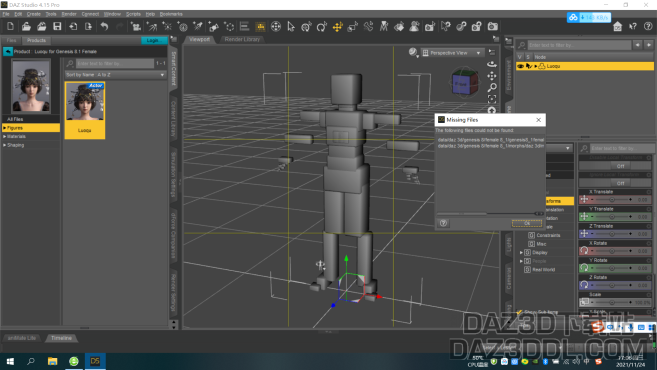
Task: Switch to the Timeline tab
Action: pyautogui.click(x=61, y=338)
